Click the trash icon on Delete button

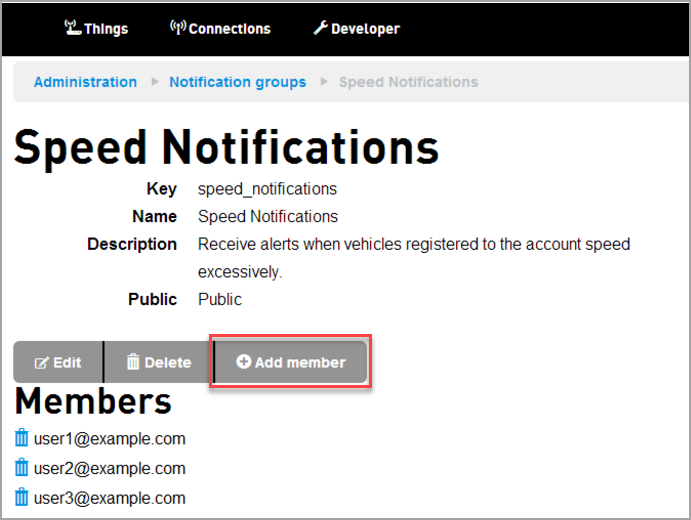pyautogui.click(x=133, y=362)
